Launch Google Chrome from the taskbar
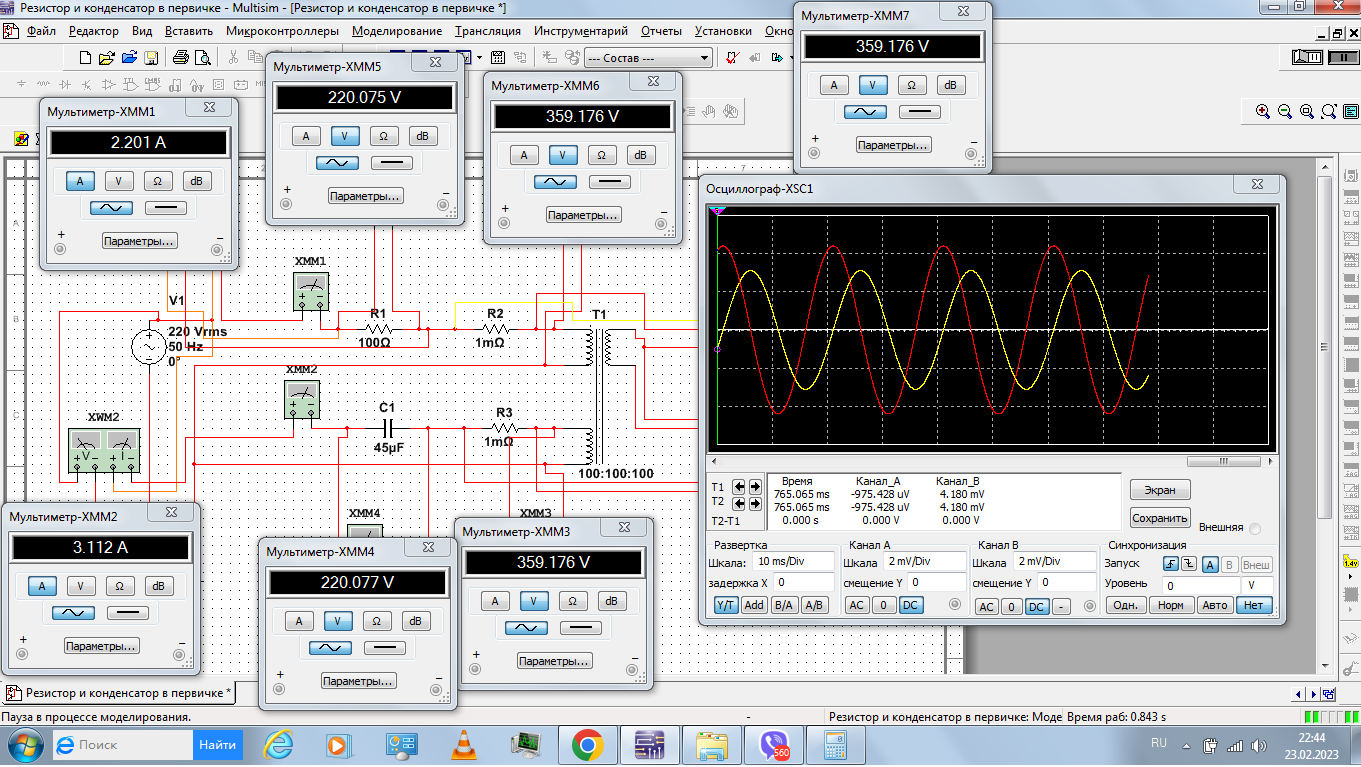This screenshot has height=767, width=1361. (x=586, y=744)
